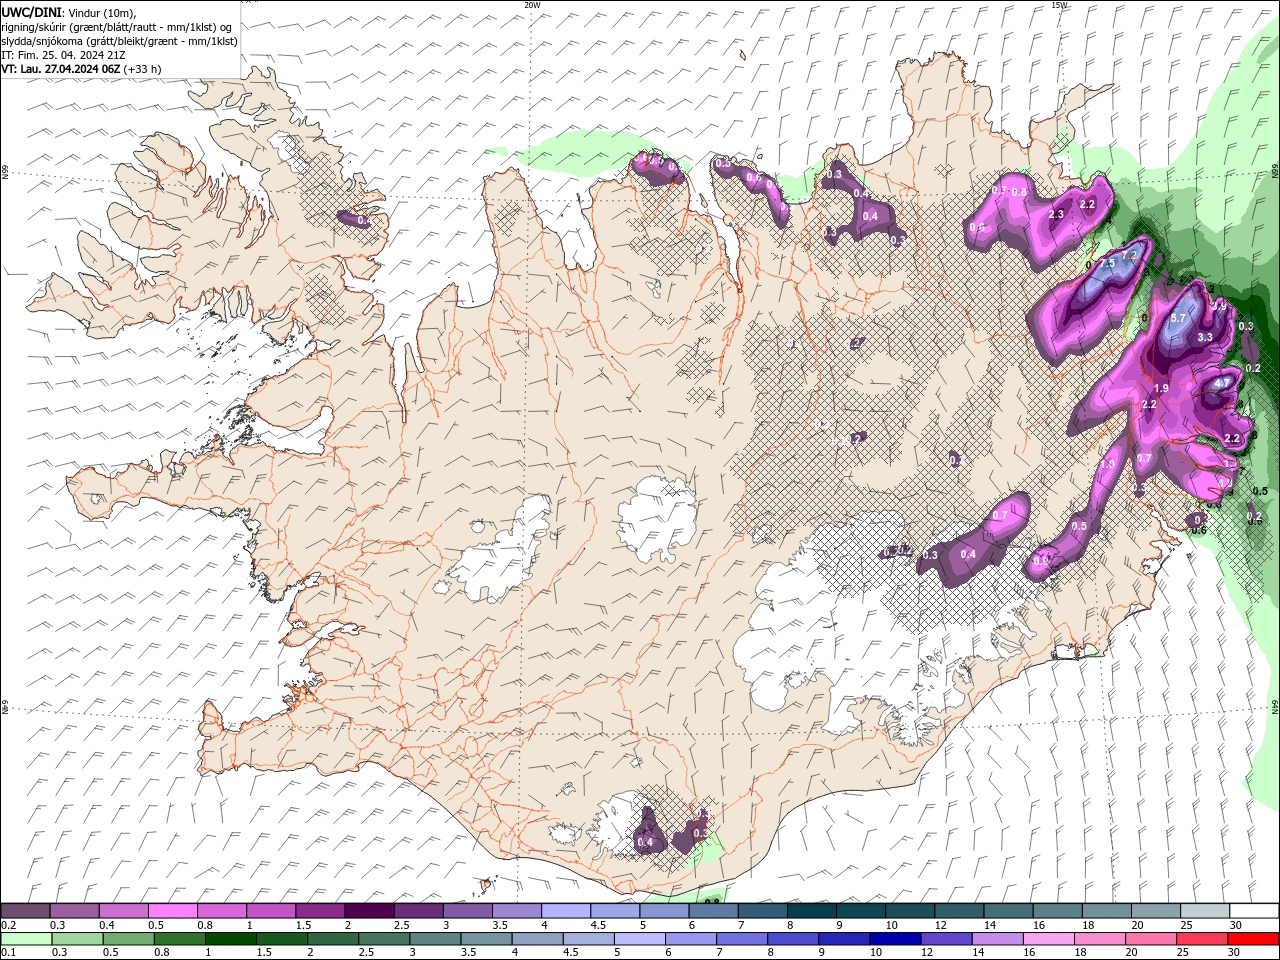Screen dimensions: 1280x960
Task: Pick upper scale swatch between 0.2 and 0.3
Action: point(26,911)
